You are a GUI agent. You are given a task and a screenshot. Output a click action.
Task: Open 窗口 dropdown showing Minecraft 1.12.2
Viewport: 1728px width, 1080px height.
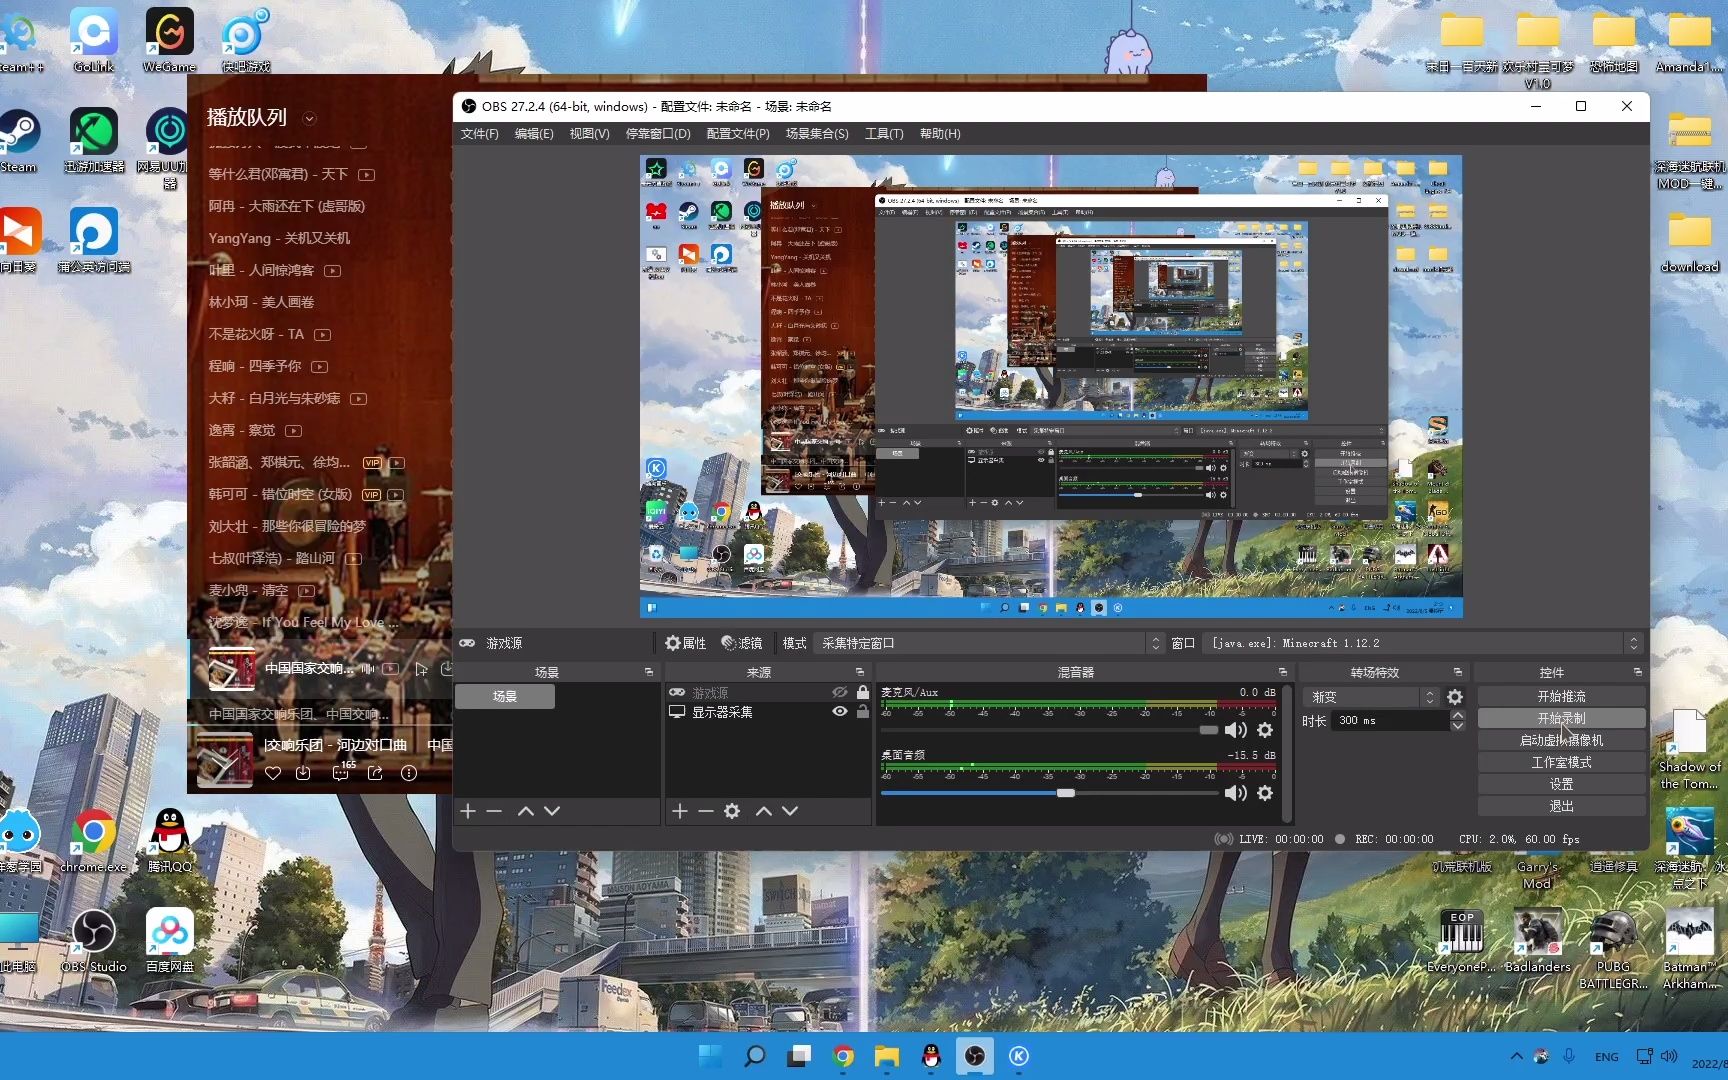1423,643
